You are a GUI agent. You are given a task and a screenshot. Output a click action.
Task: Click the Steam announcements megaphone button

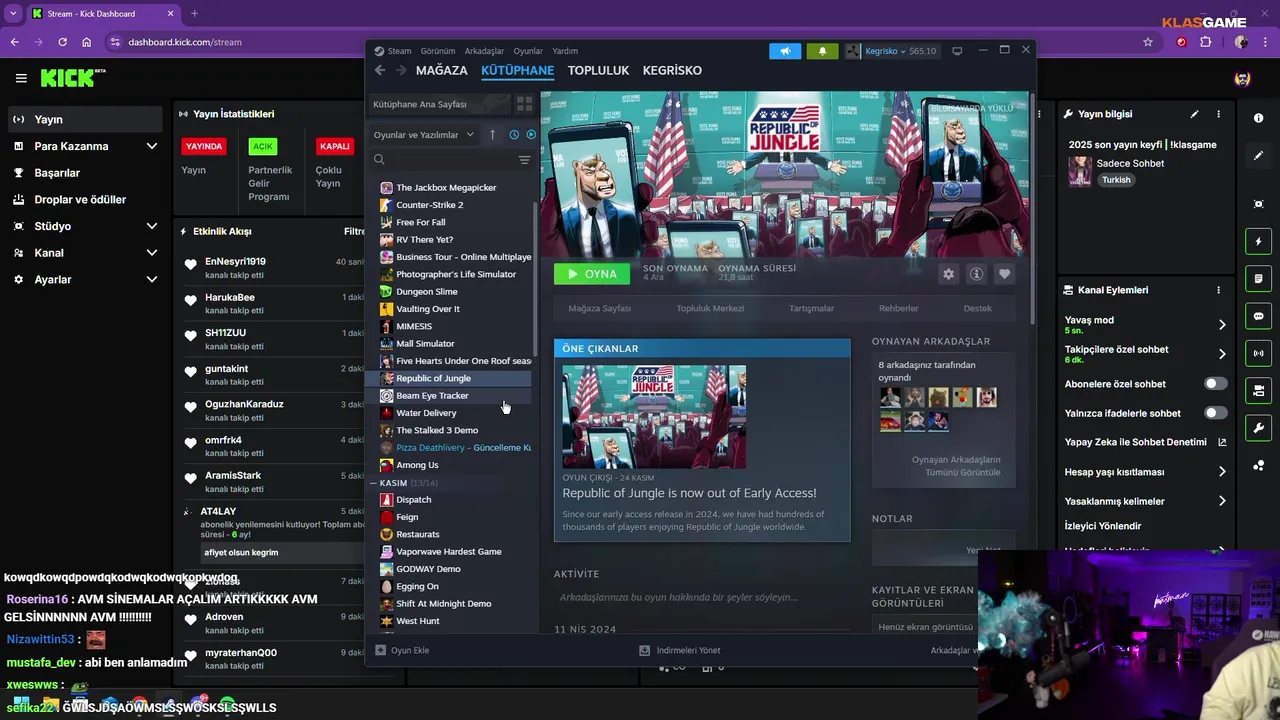tap(785, 51)
